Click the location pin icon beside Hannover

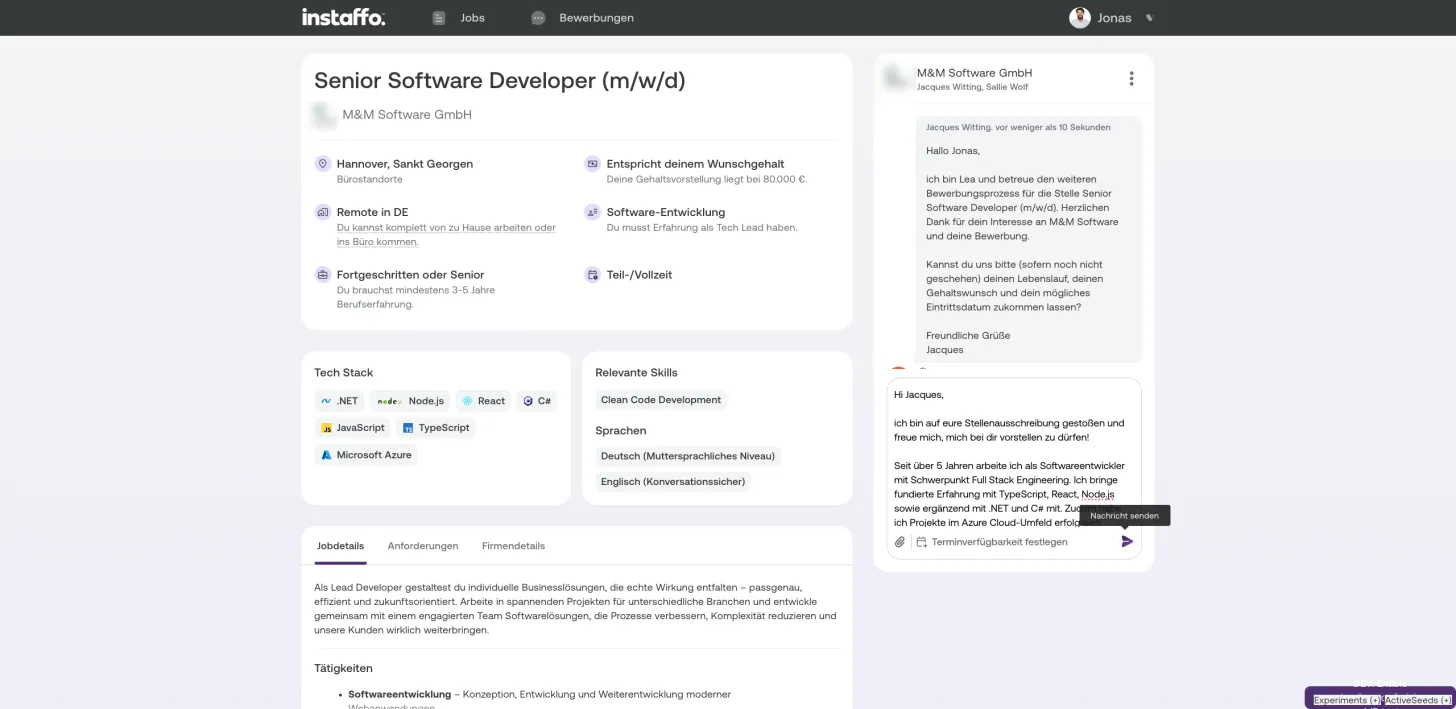tap(323, 164)
